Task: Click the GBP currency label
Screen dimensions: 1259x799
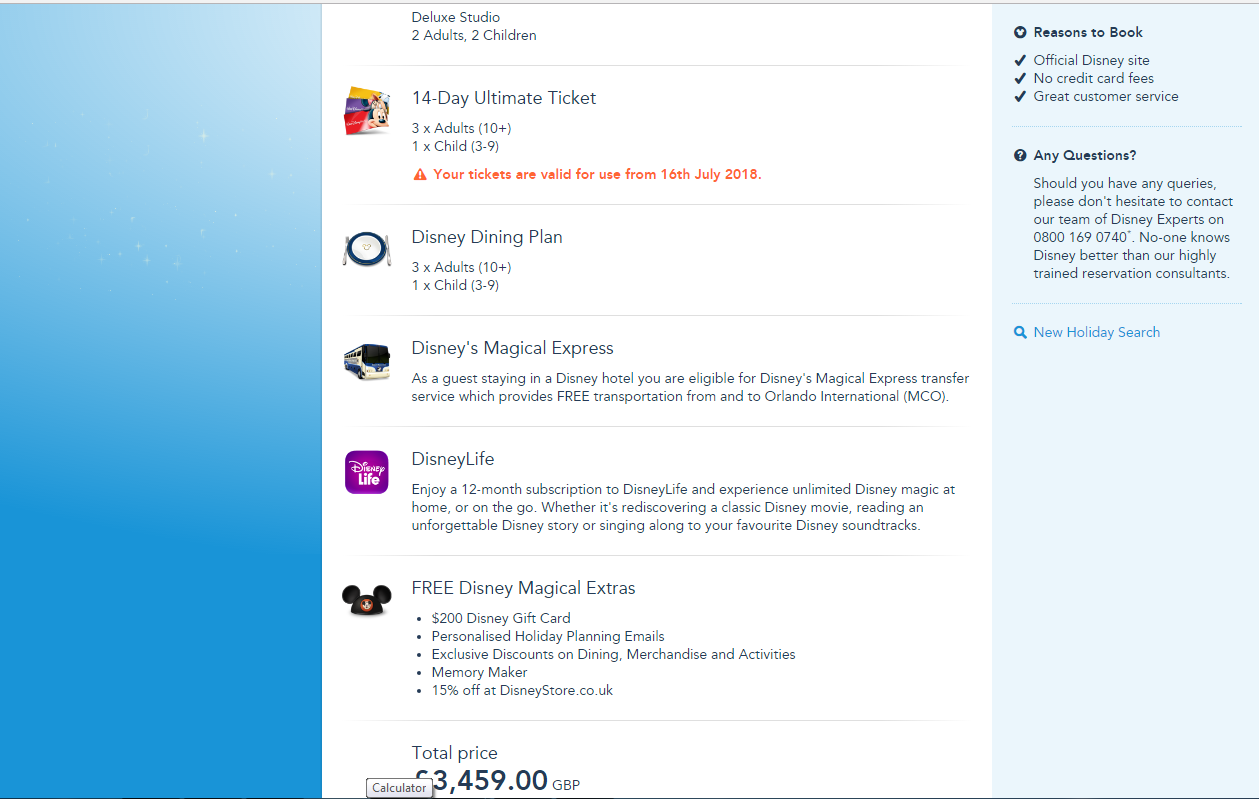Action: (566, 785)
